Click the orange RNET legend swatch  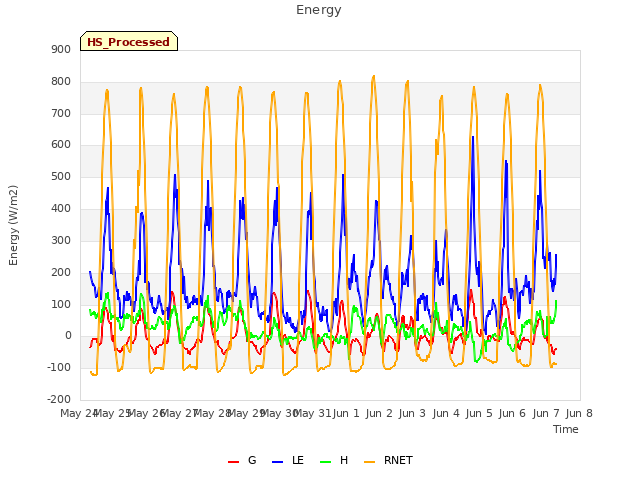point(369,462)
